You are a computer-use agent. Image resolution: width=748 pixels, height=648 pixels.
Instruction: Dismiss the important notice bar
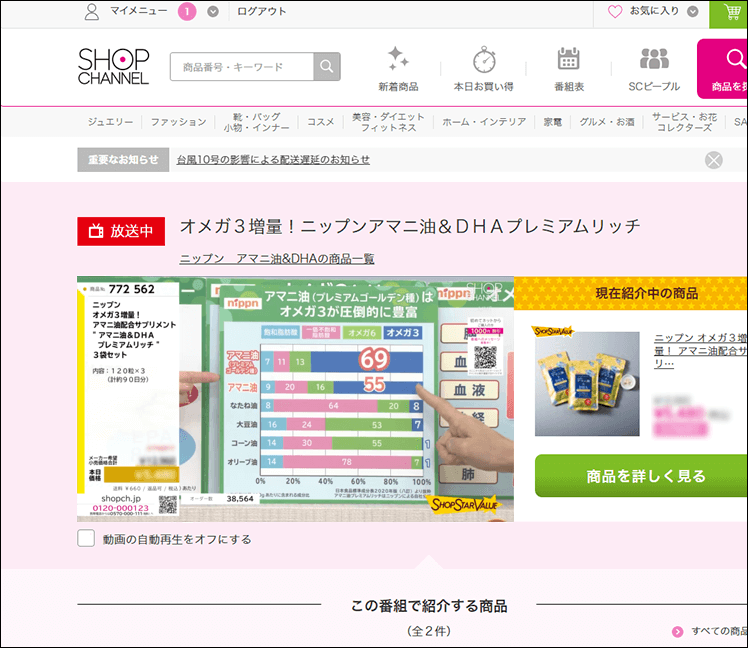point(714,160)
